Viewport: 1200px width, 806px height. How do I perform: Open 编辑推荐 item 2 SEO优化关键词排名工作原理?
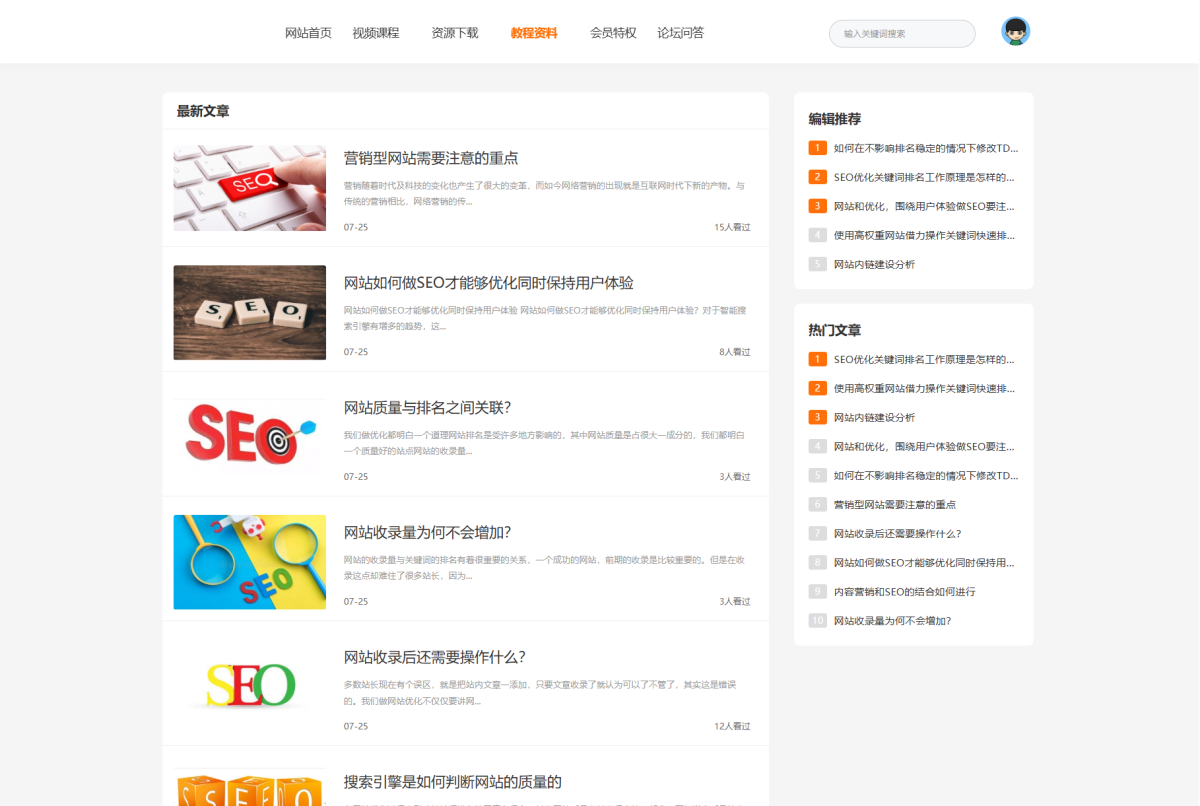[924, 177]
